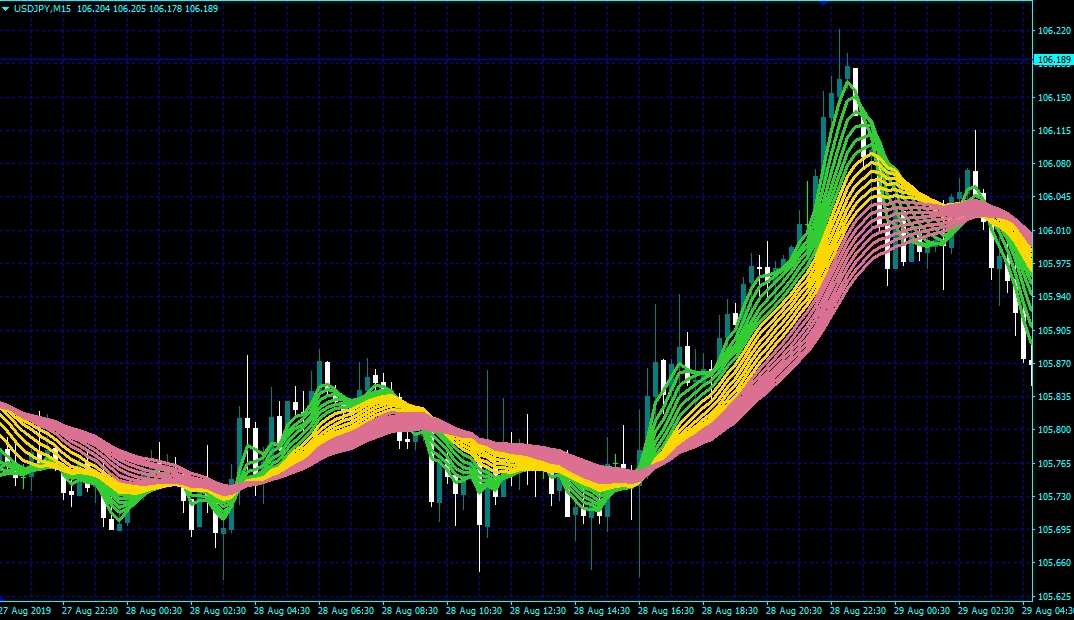
Task: Click the 105.765 price axis label
Action: 1054,463
